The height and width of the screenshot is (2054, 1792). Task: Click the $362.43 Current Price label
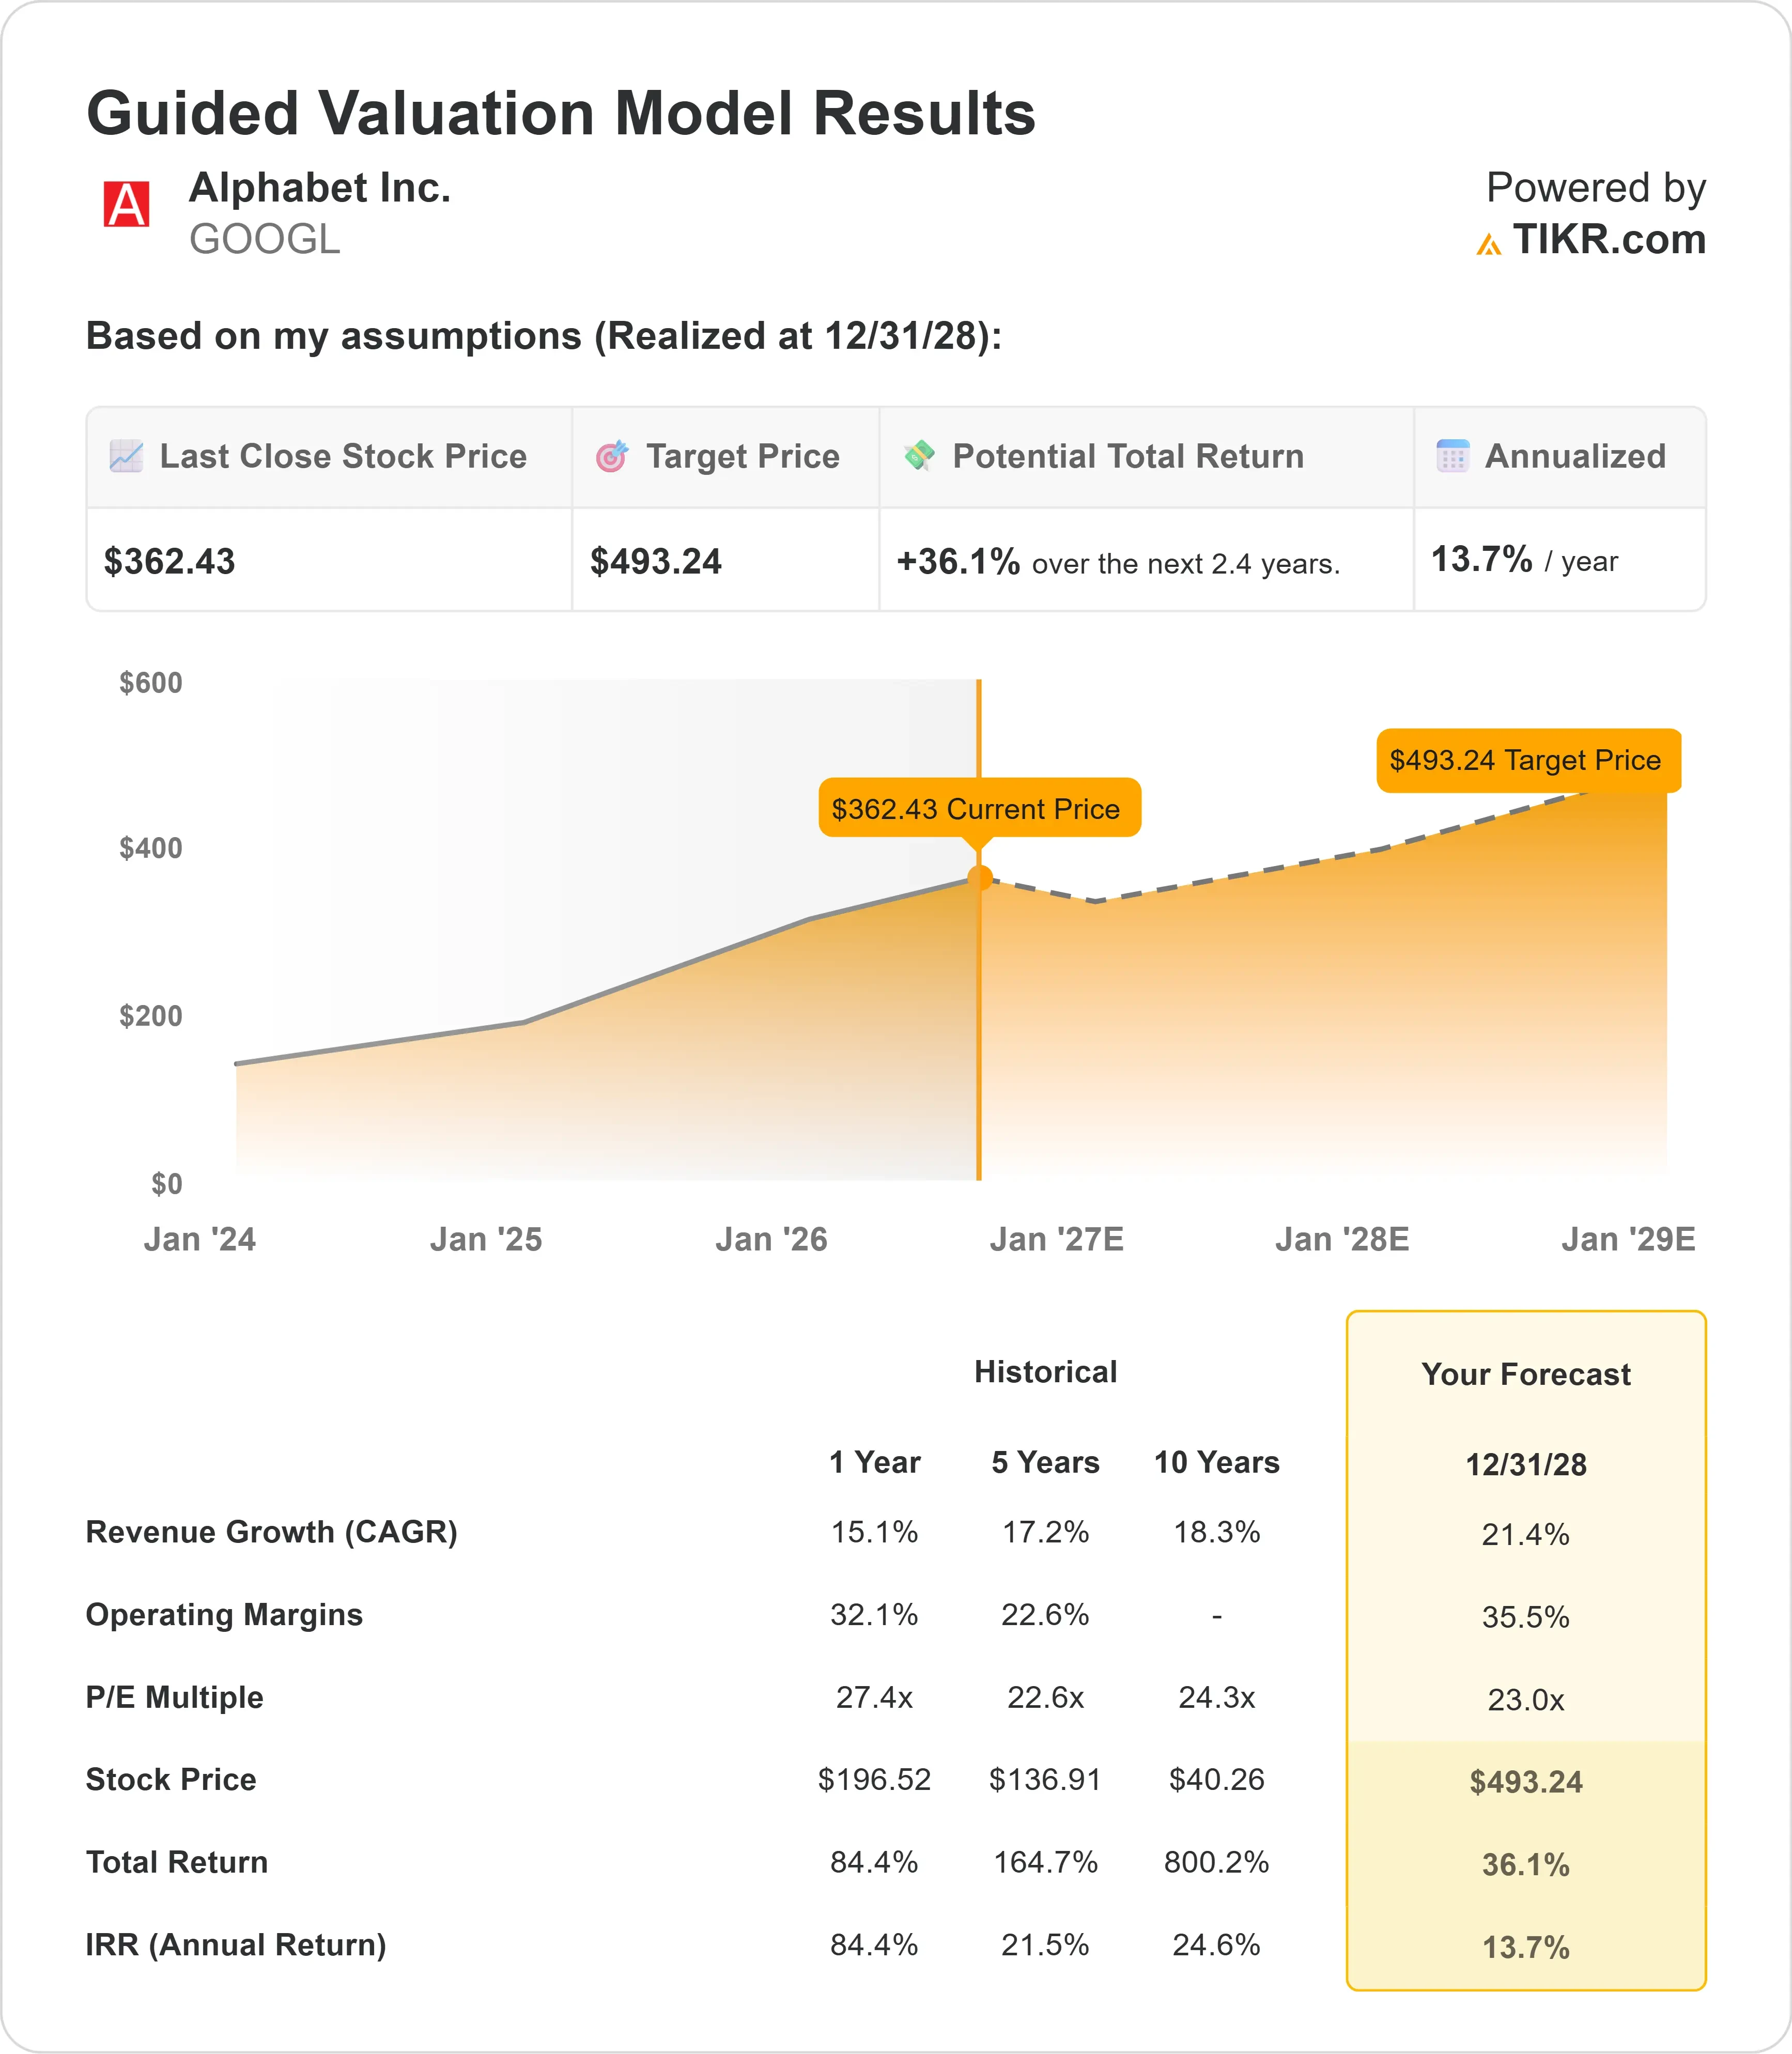(979, 808)
